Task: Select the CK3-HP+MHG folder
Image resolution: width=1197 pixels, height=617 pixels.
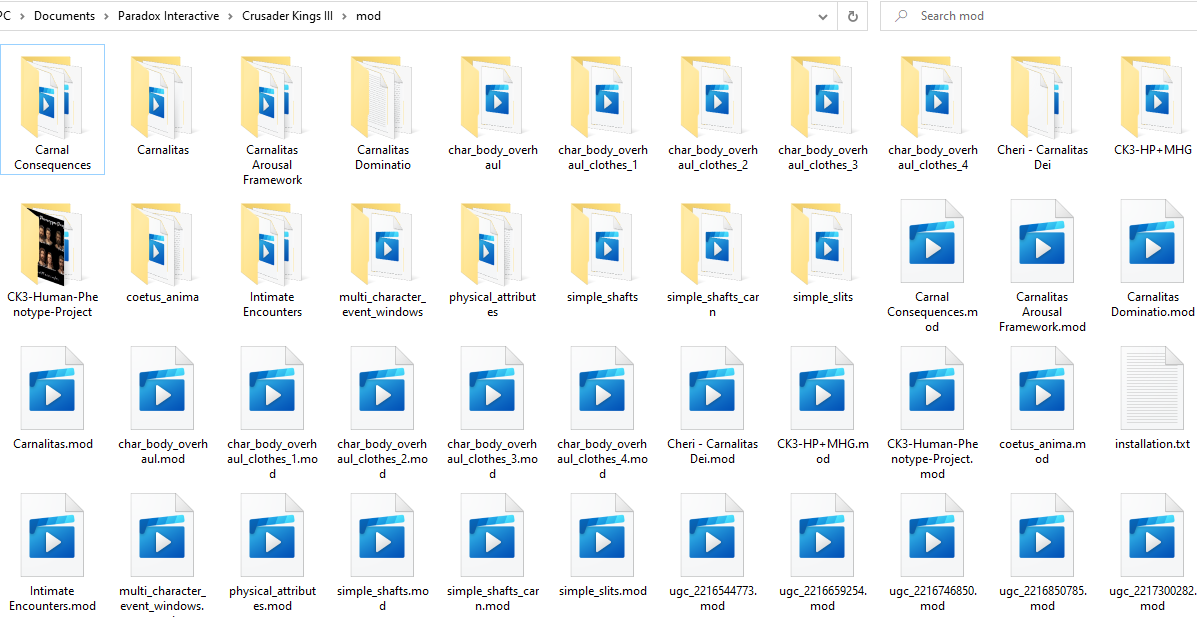Action: (1152, 109)
